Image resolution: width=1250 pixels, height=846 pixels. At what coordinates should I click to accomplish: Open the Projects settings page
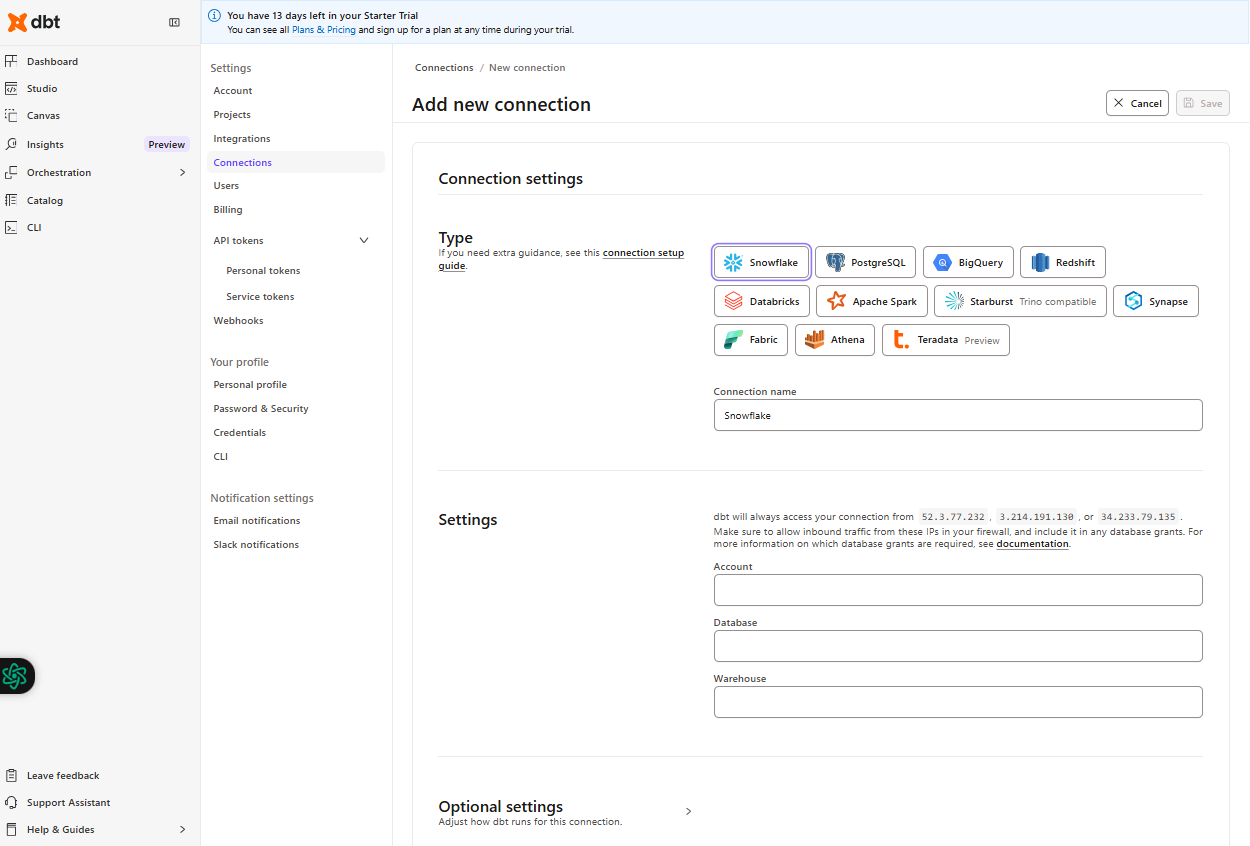(232, 114)
